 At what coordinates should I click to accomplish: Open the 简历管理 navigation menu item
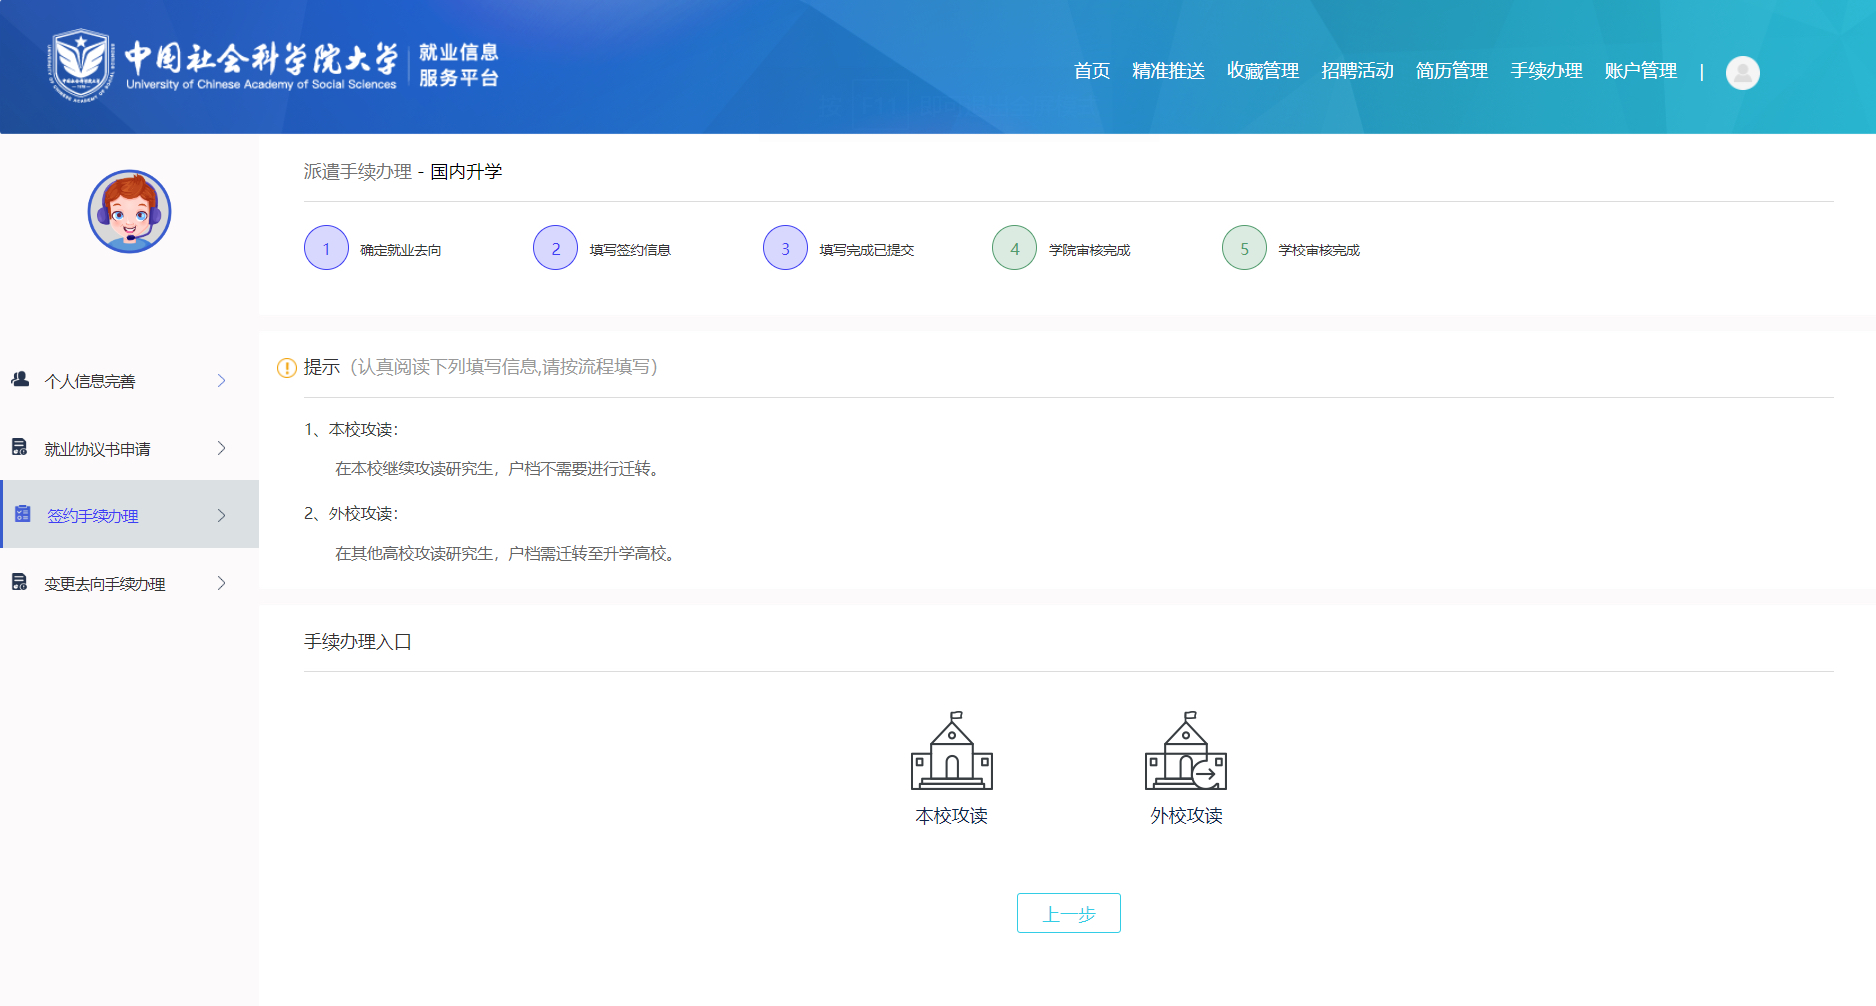tap(1451, 71)
